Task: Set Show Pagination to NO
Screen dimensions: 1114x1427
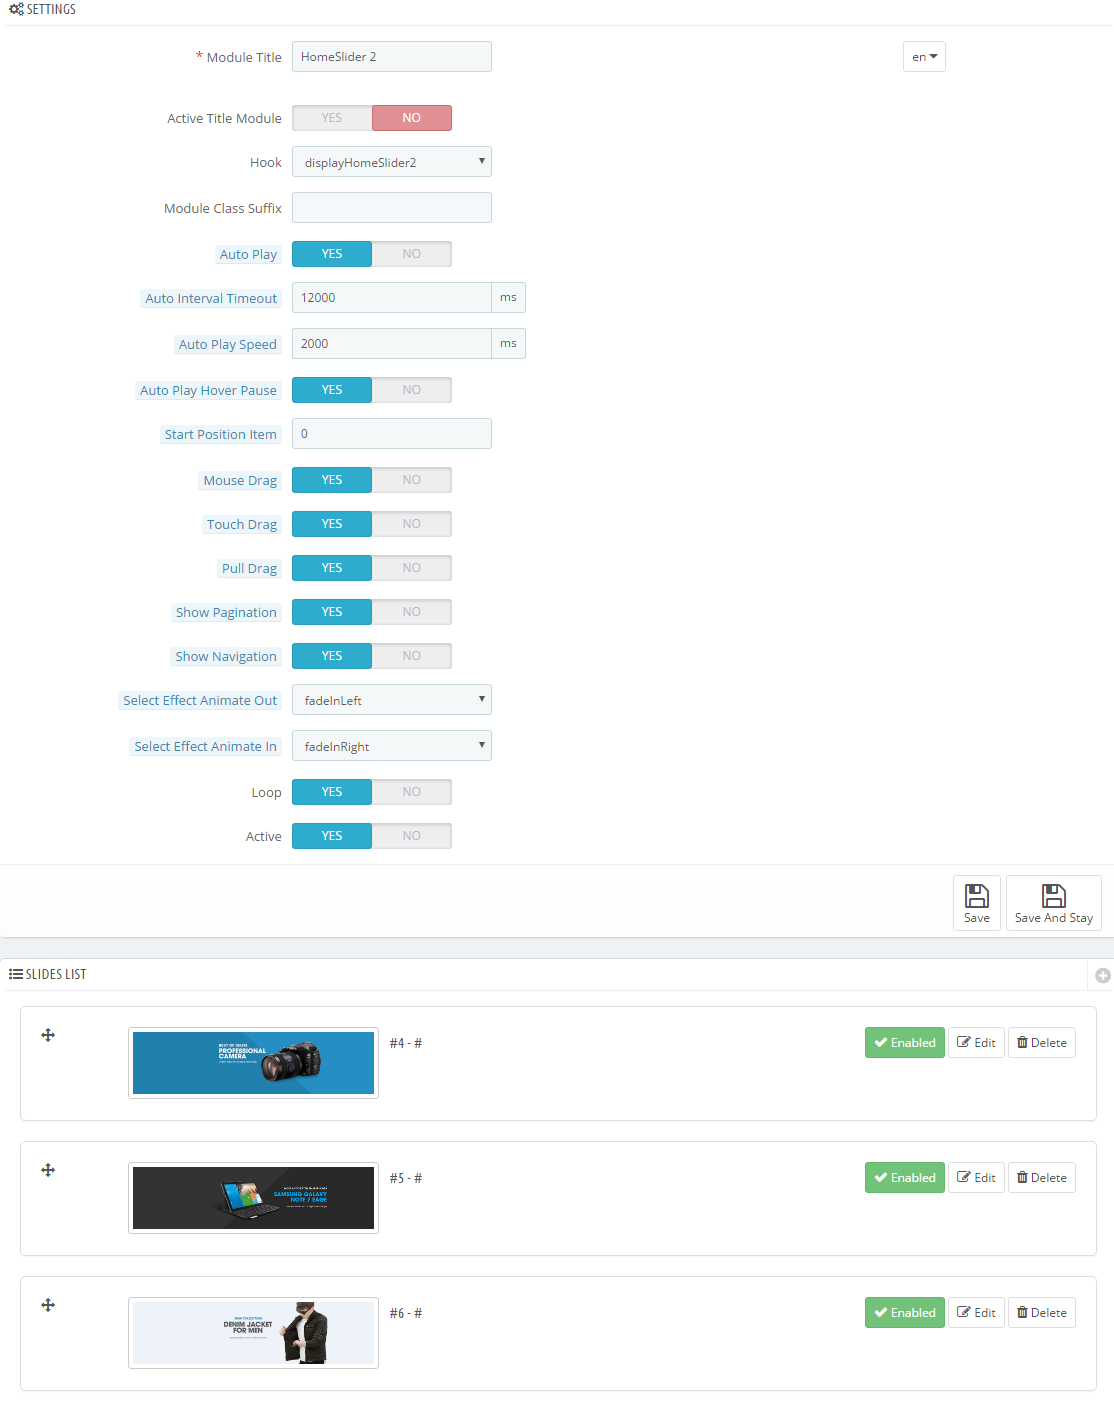Action: pyautogui.click(x=412, y=612)
